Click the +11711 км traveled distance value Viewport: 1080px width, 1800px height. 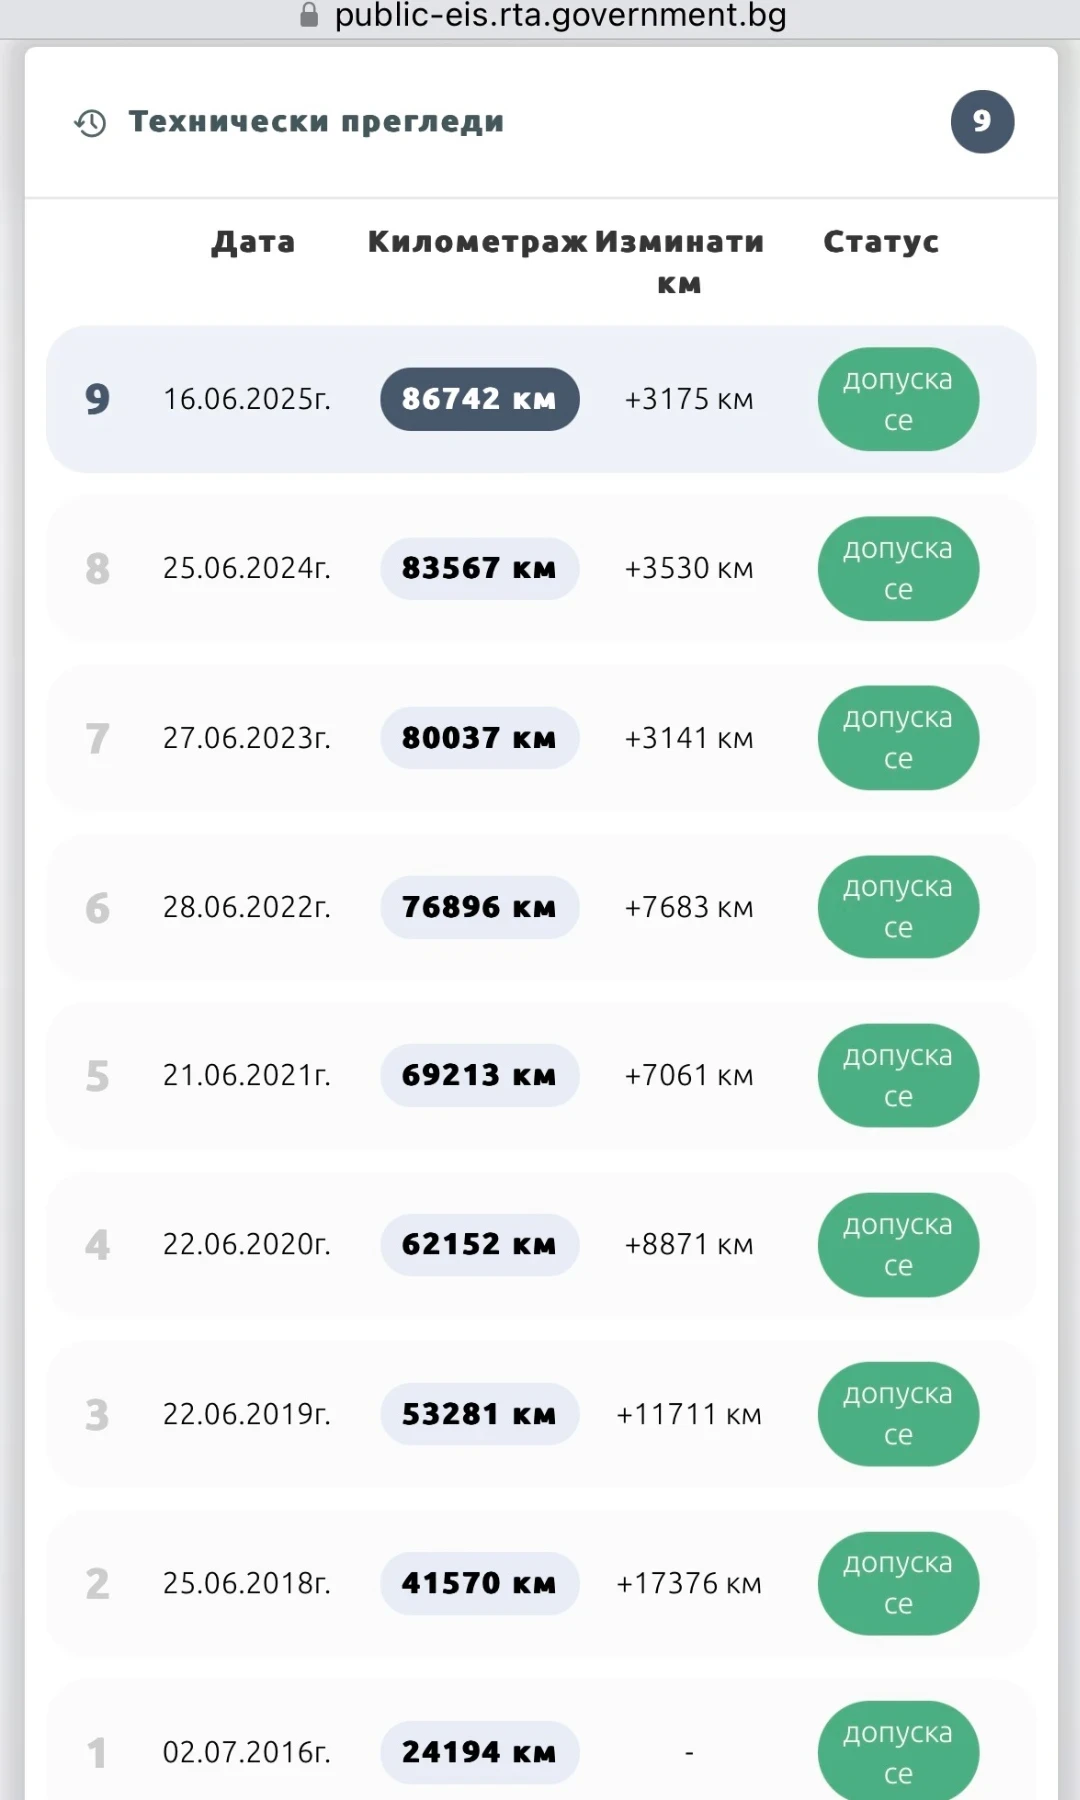[688, 1414]
